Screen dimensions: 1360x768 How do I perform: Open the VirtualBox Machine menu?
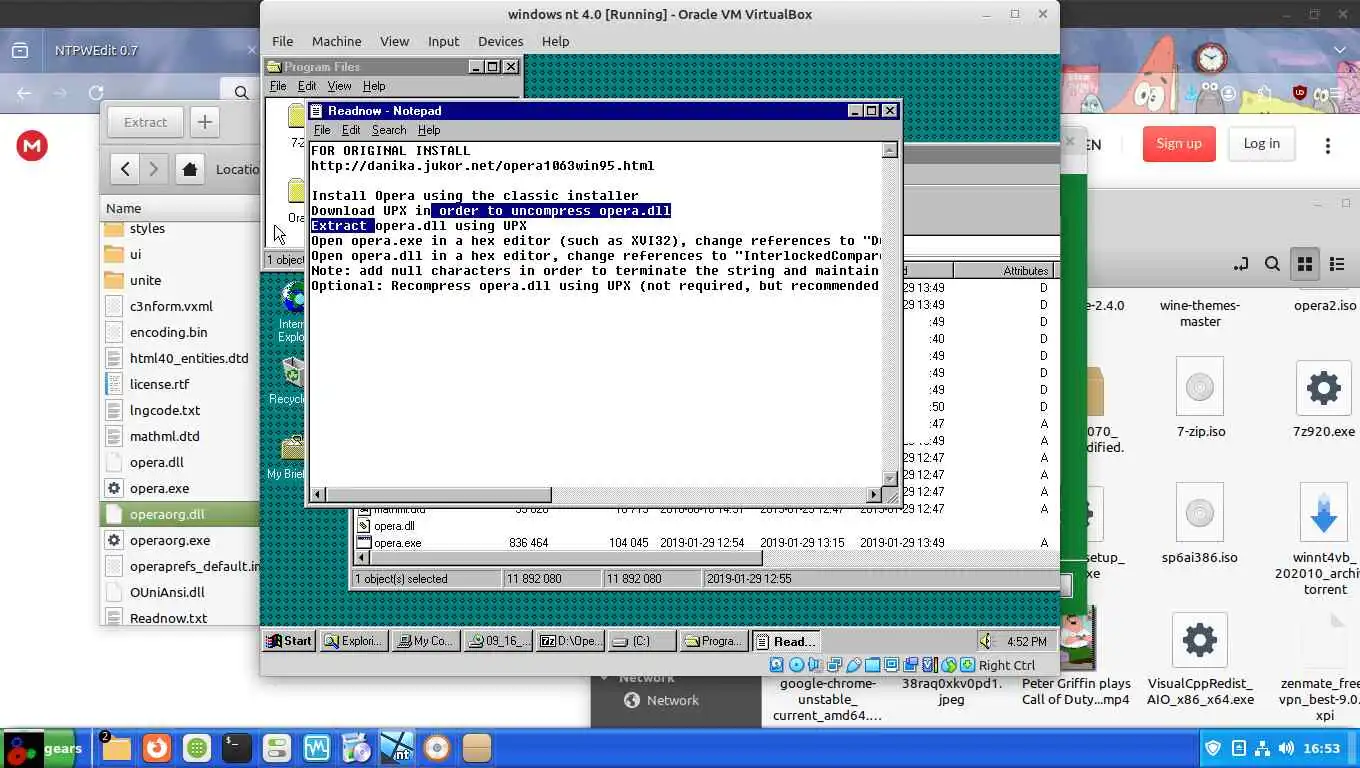(336, 41)
